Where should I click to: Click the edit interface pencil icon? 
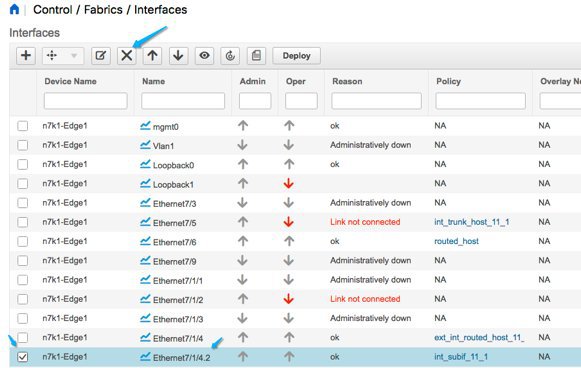101,56
